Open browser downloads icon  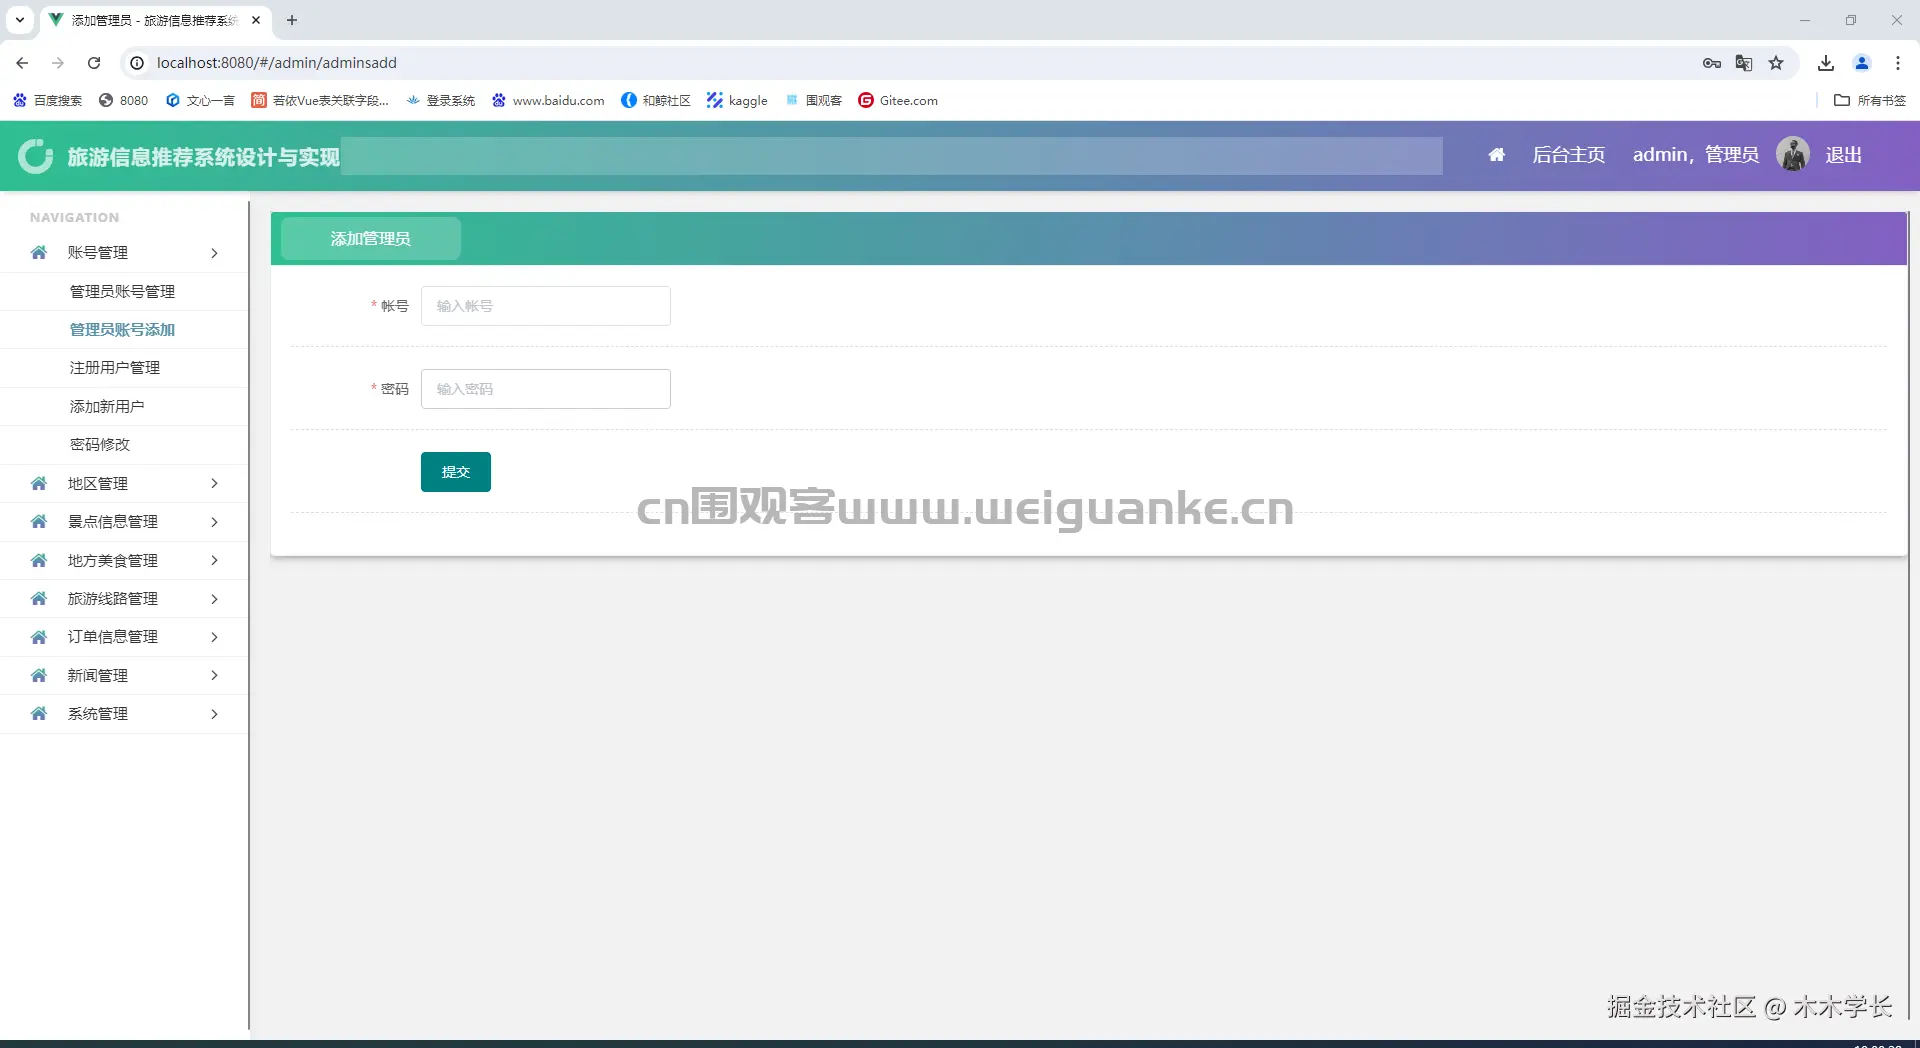1825,62
